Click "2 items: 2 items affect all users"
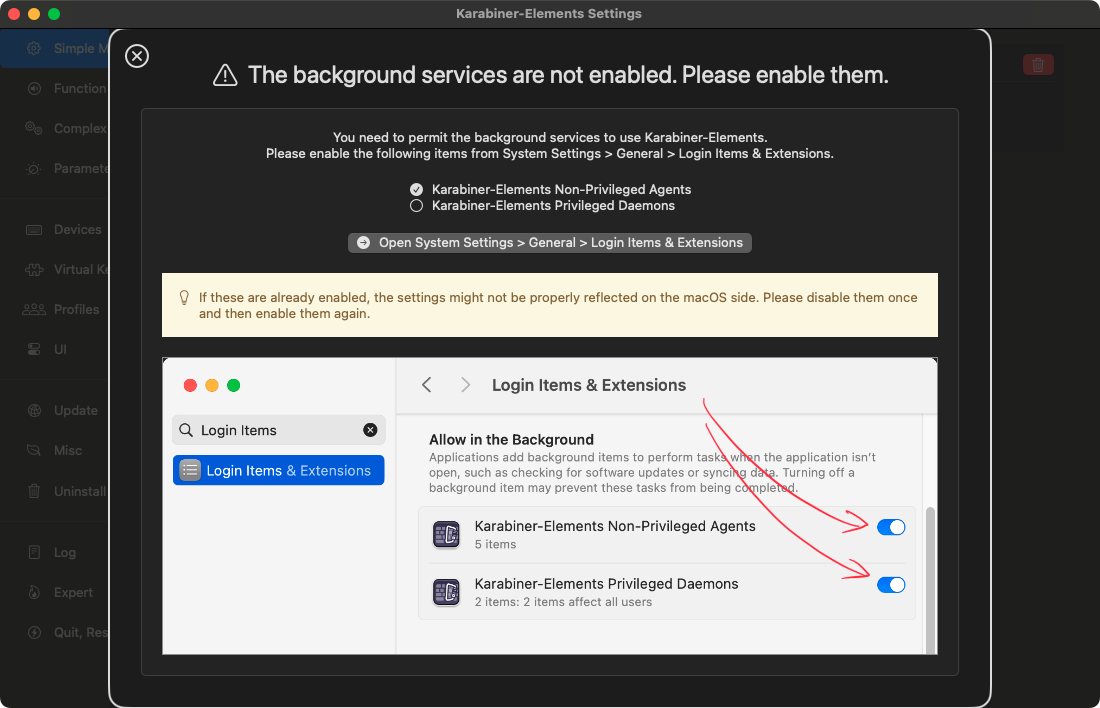 click(x=563, y=602)
